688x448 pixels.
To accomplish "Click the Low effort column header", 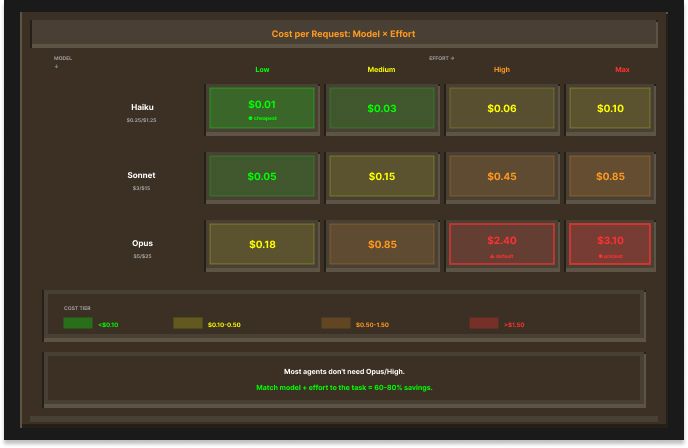I will pos(262,69).
